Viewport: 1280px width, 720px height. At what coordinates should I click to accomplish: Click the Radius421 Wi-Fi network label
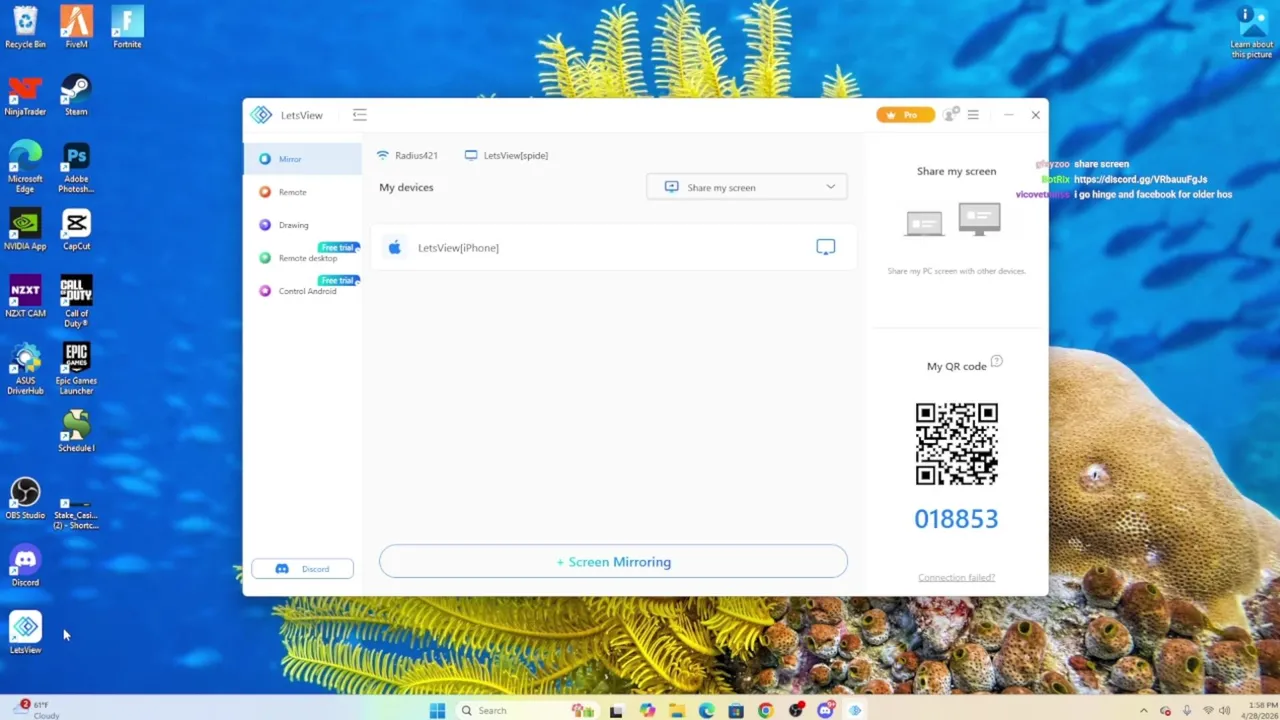point(408,155)
